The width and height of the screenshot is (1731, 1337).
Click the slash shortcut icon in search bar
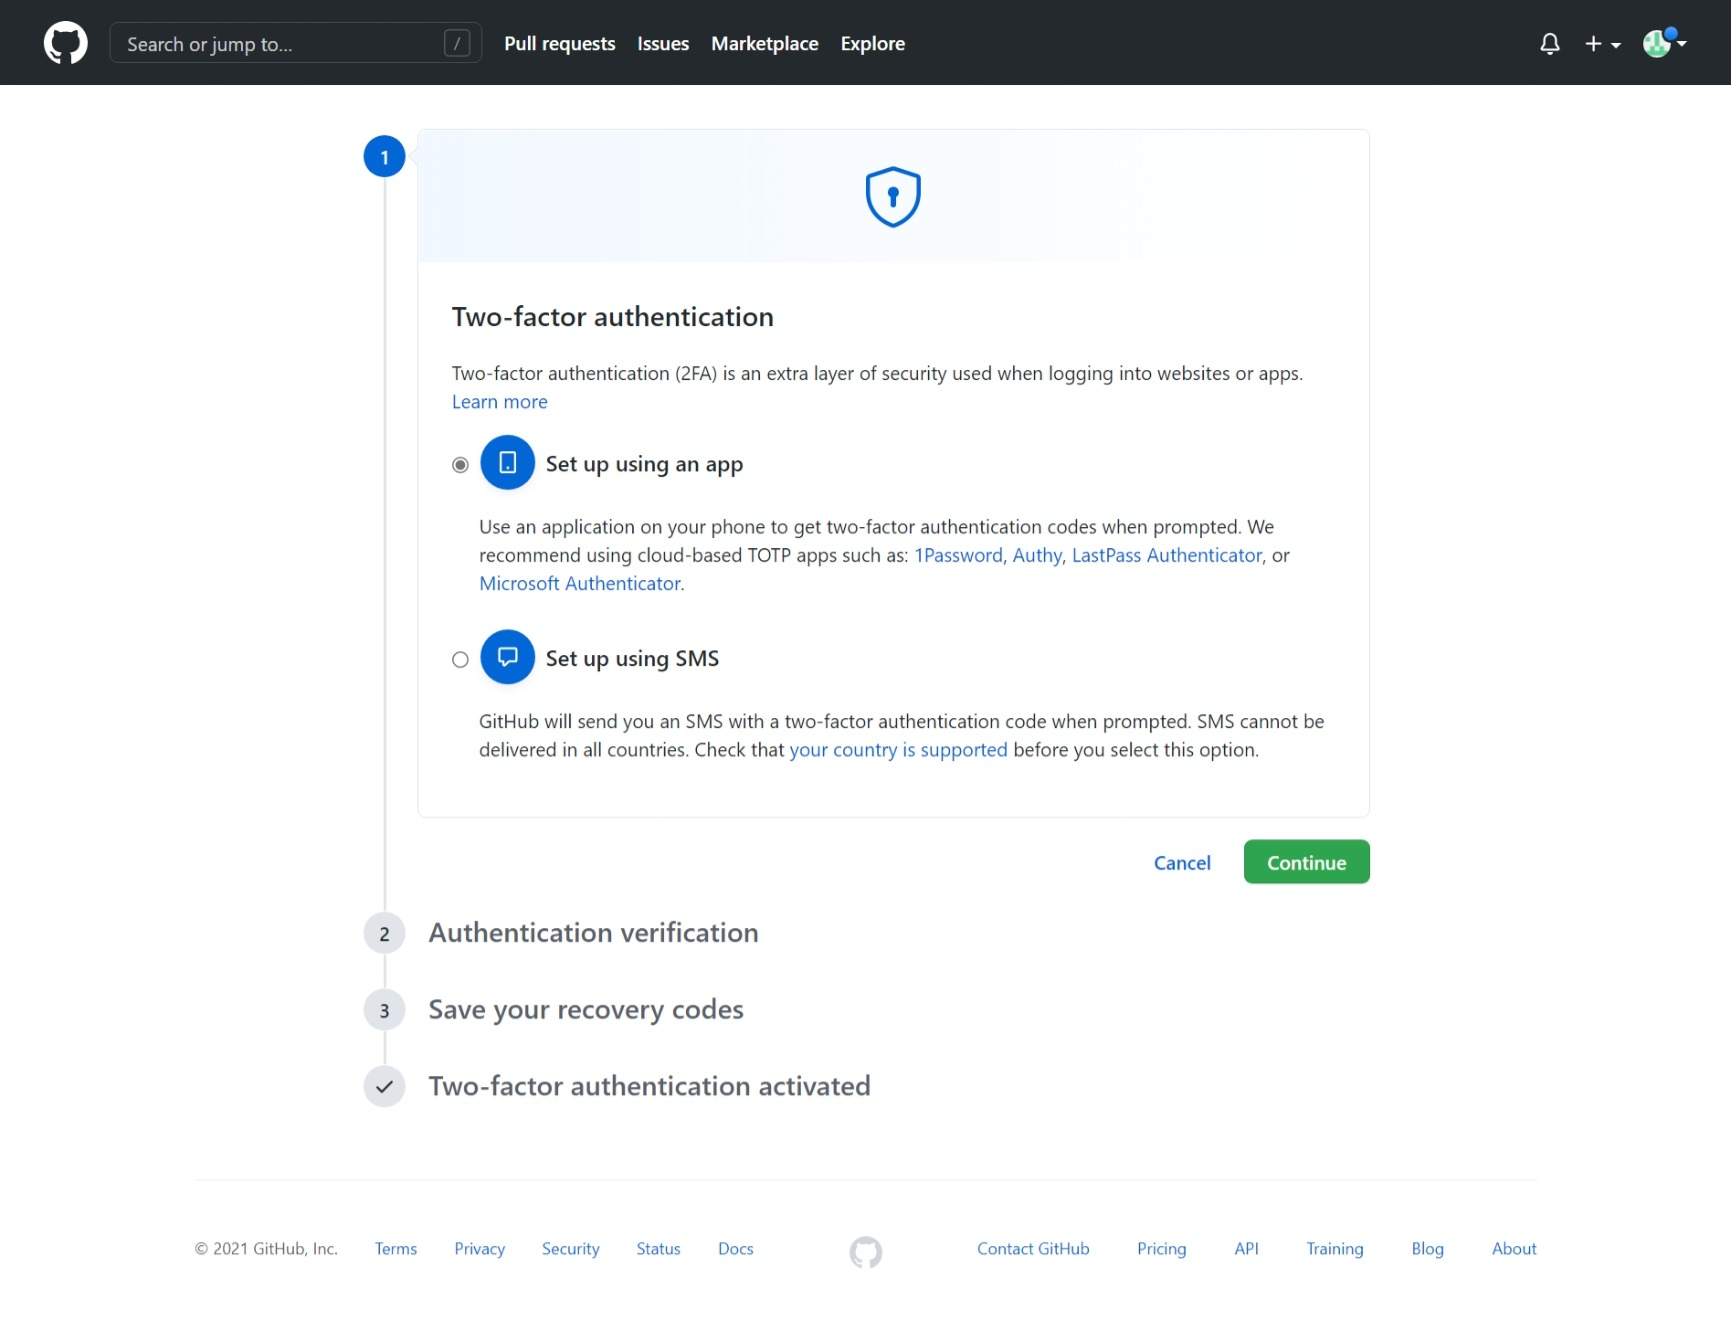[x=457, y=43]
